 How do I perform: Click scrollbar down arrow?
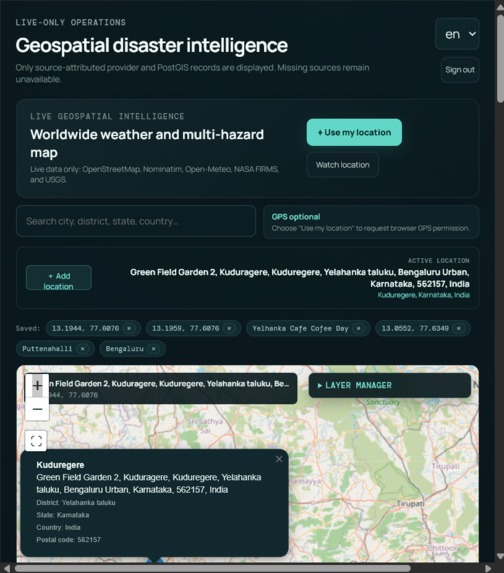click(x=500, y=556)
